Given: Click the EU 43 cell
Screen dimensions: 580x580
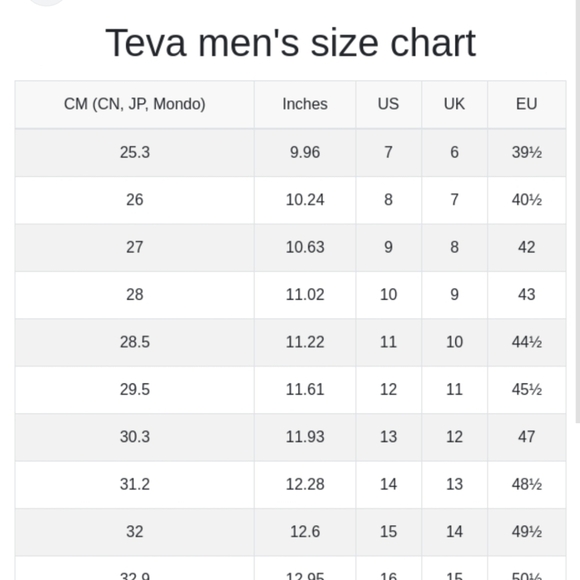Looking at the screenshot, I should coord(526,294).
